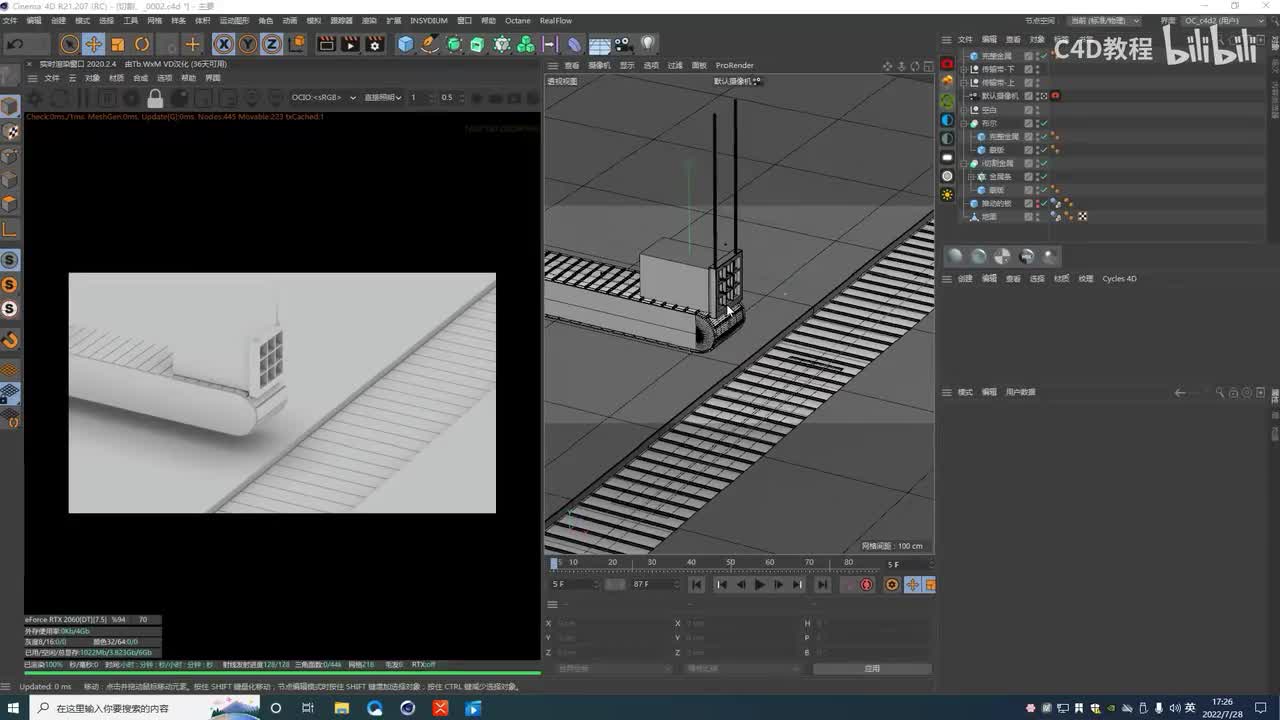Click the light bulb icon in toolbar

(x=648, y=44)
